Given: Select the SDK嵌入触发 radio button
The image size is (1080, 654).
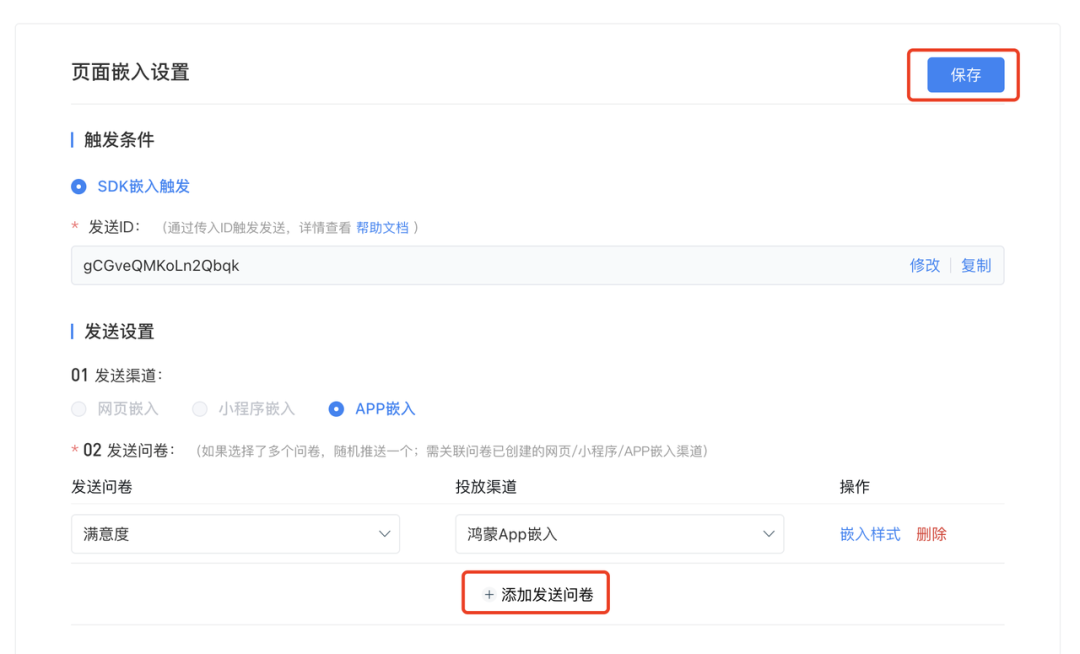Looking at the screenshot, I should click(79, 187).
